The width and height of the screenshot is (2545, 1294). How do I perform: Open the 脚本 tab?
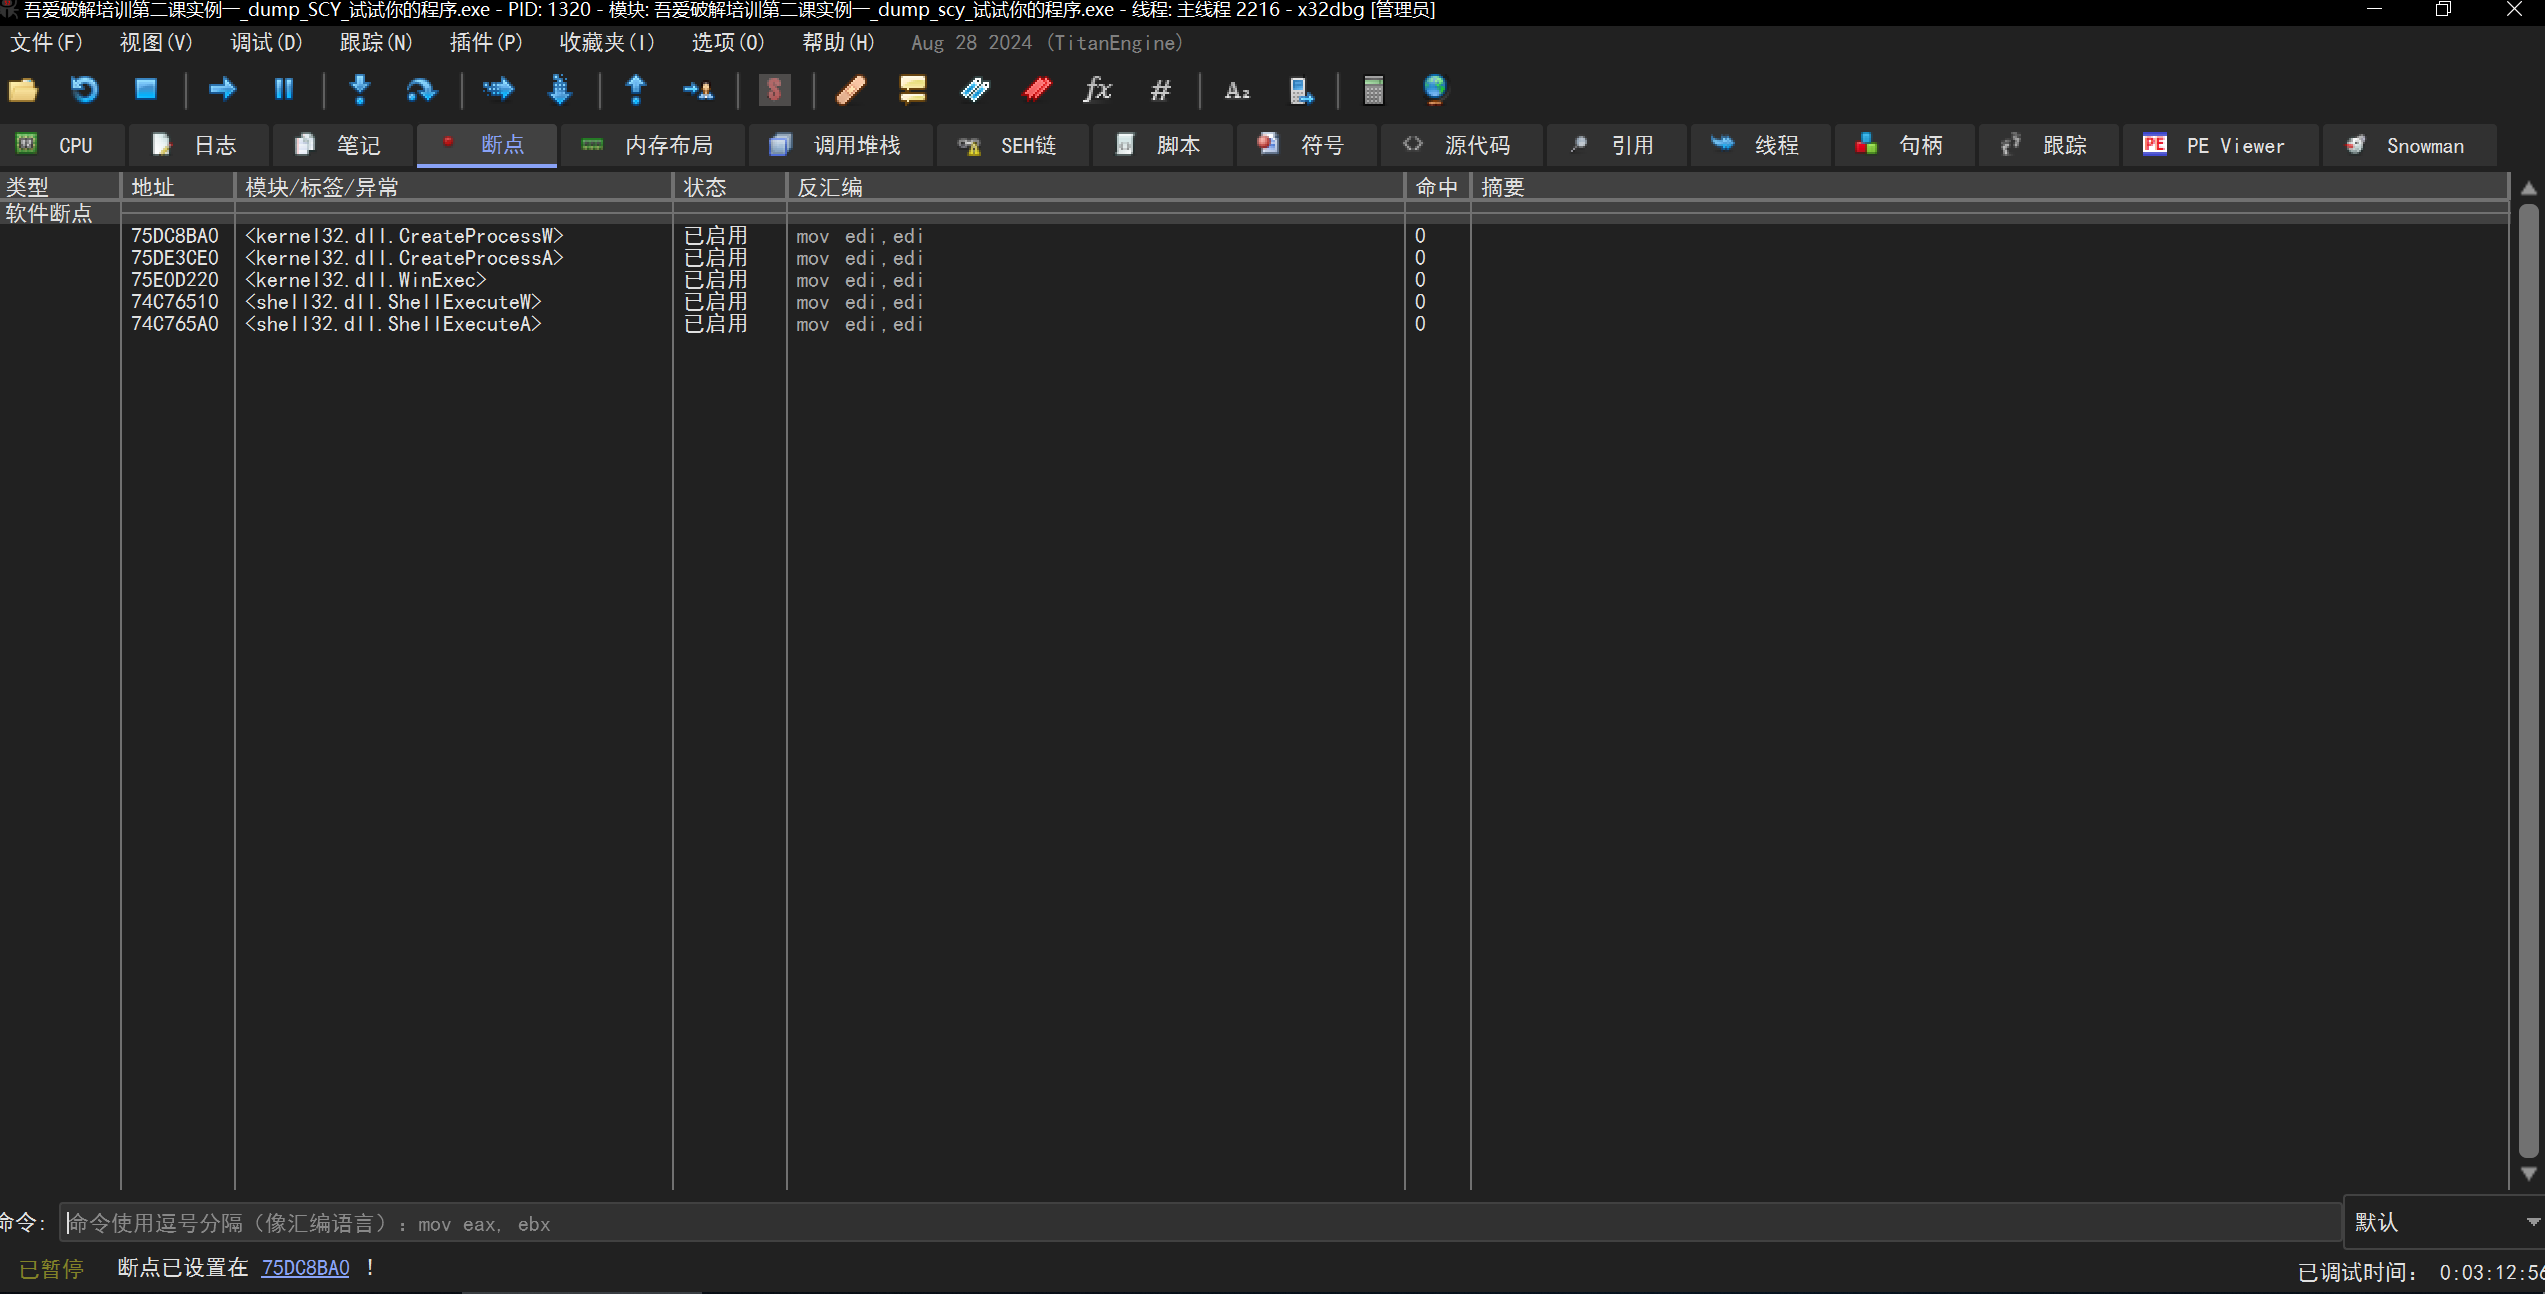(x=1162, y=146)
